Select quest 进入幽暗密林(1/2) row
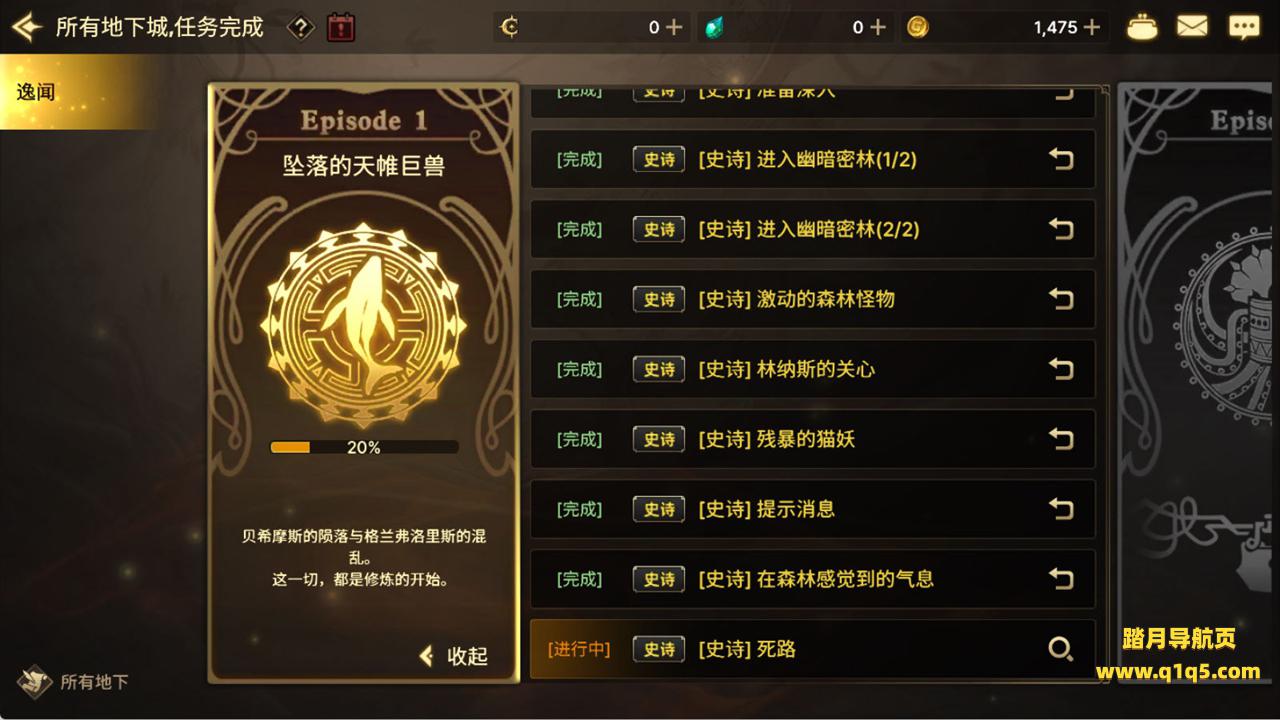 click(x=812, y=159)
